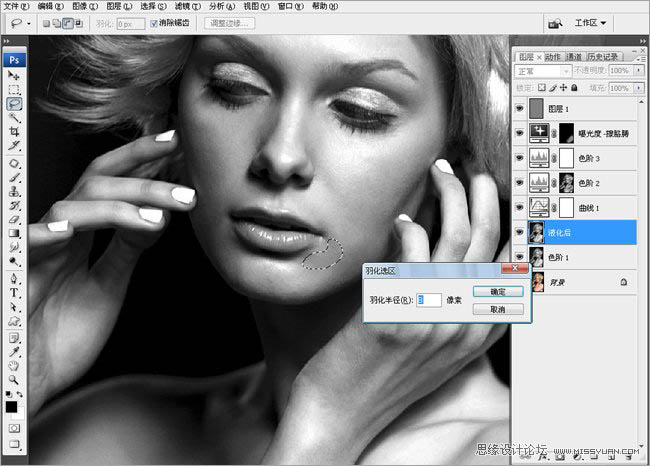The width and height of the screenshot is (650, 466).
Task: Hide the 图层 1 layer
Action: point(520,106)
